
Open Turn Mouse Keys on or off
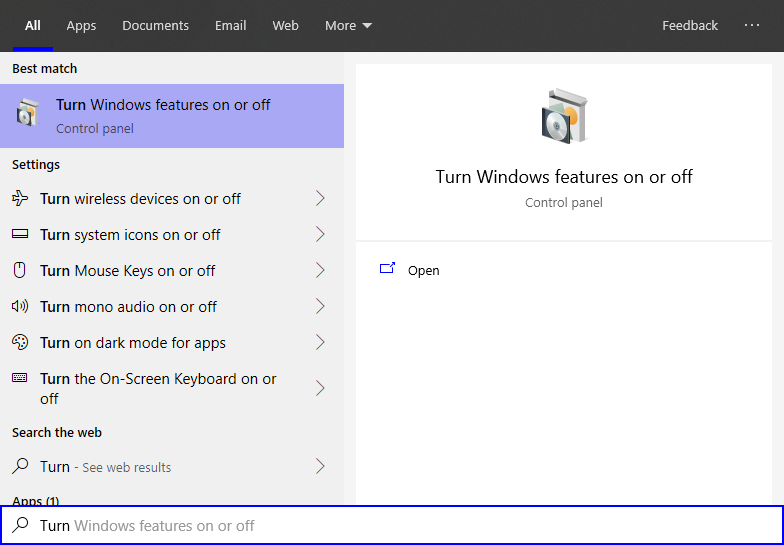pos(172,270)
